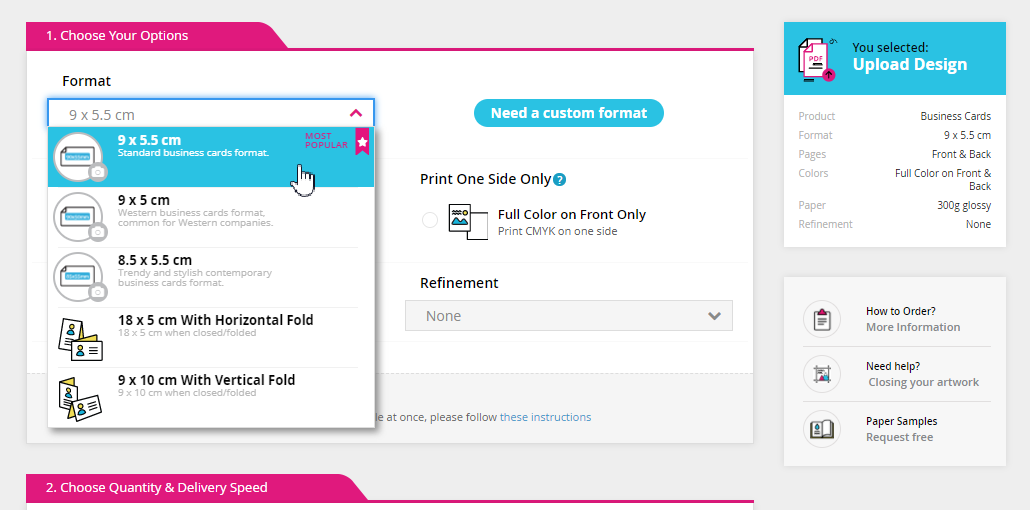Click the Print CMYK on one side text
The width and height of the screenshot is (1030, 510).
(558, 231)
